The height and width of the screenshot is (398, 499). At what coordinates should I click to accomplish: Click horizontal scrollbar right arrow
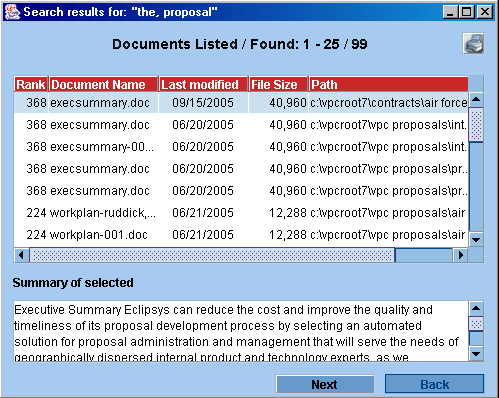[x=461, y=255]
